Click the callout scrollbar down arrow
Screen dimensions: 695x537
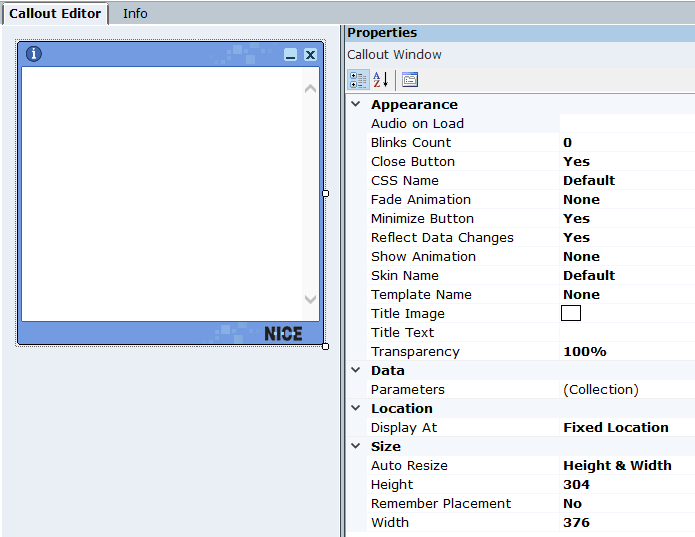pos(310,299)
